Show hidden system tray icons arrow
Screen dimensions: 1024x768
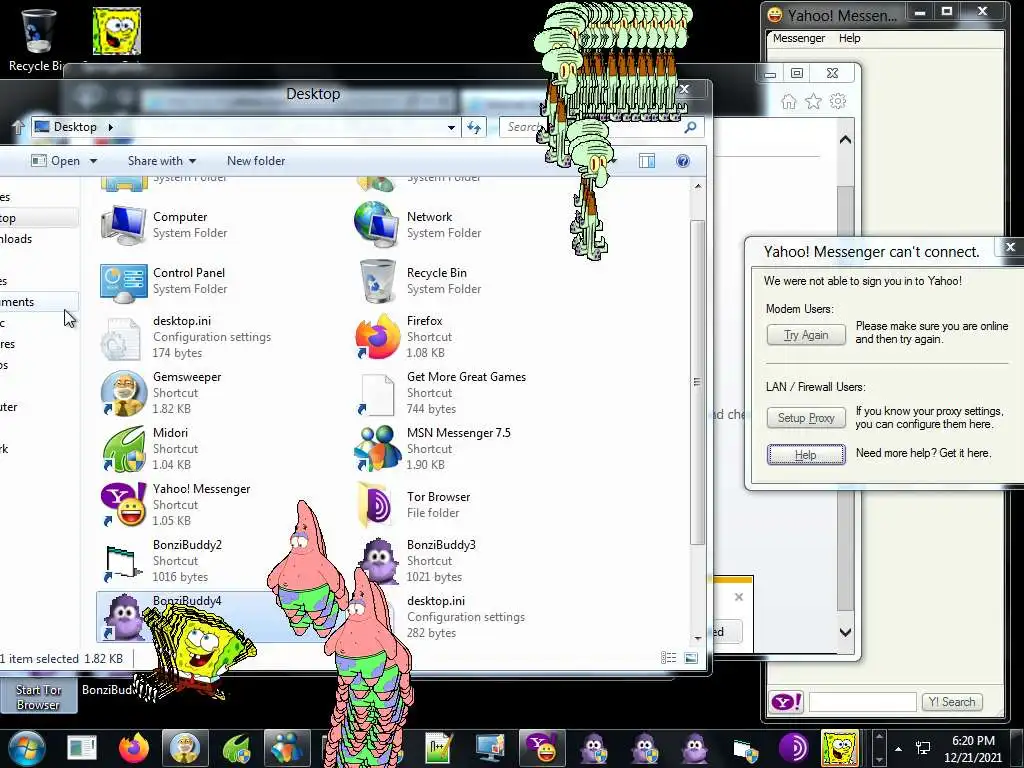pyautogui.click(x=899, y=748)
